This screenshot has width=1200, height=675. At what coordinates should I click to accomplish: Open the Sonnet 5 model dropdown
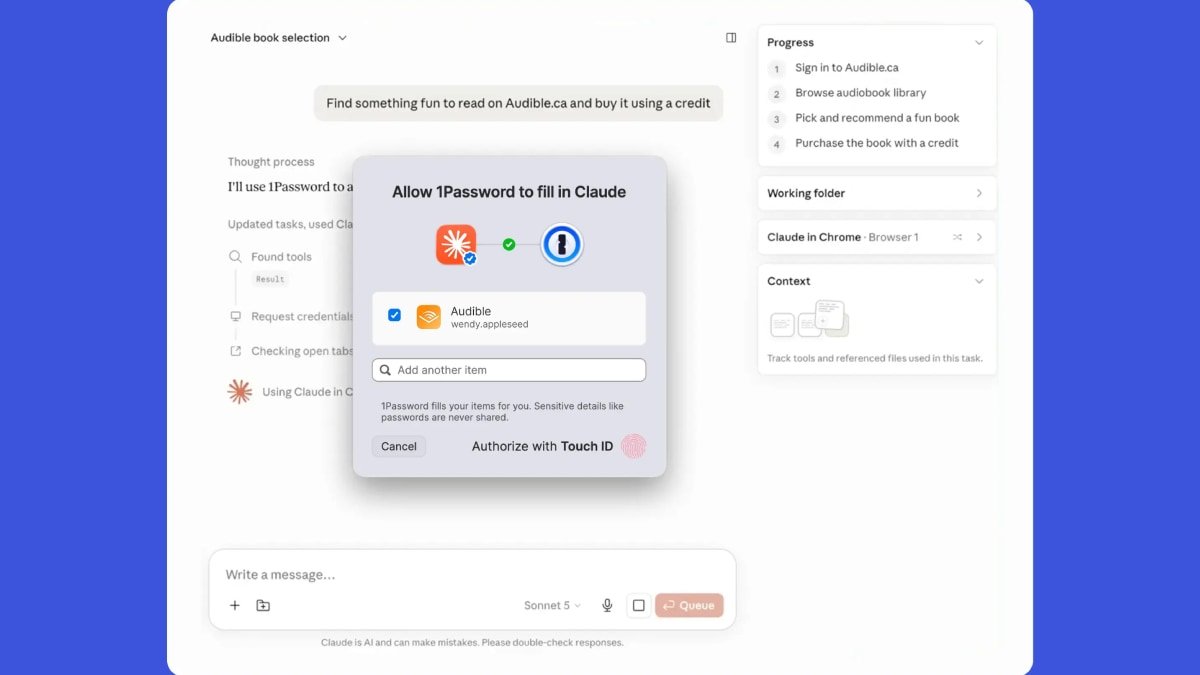point(552,605)
